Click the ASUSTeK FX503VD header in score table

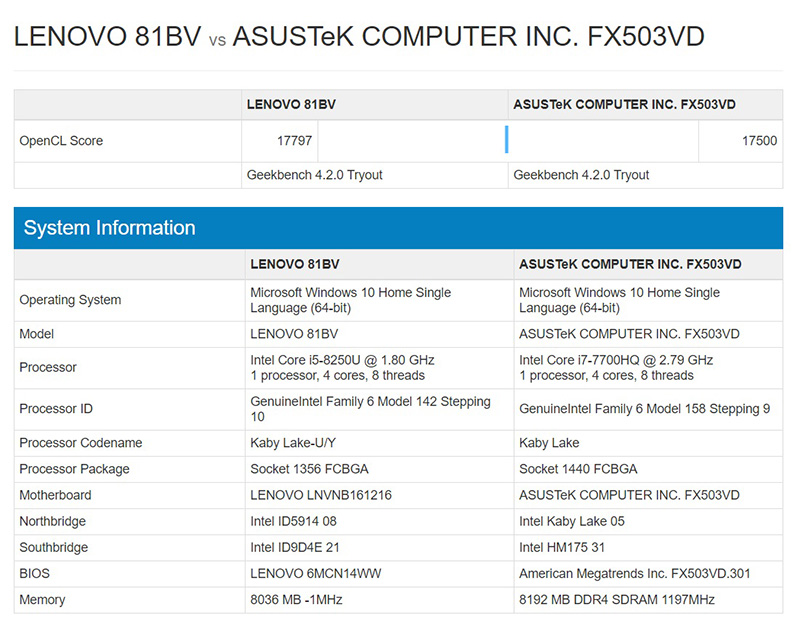624,104
